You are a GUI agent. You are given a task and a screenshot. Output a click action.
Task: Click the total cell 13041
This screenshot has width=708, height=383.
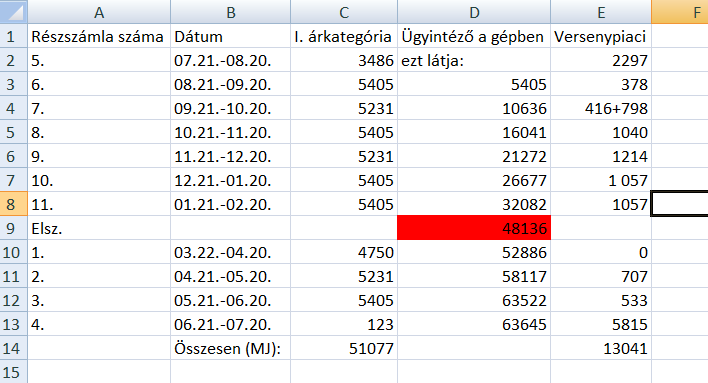pos(601,348)
